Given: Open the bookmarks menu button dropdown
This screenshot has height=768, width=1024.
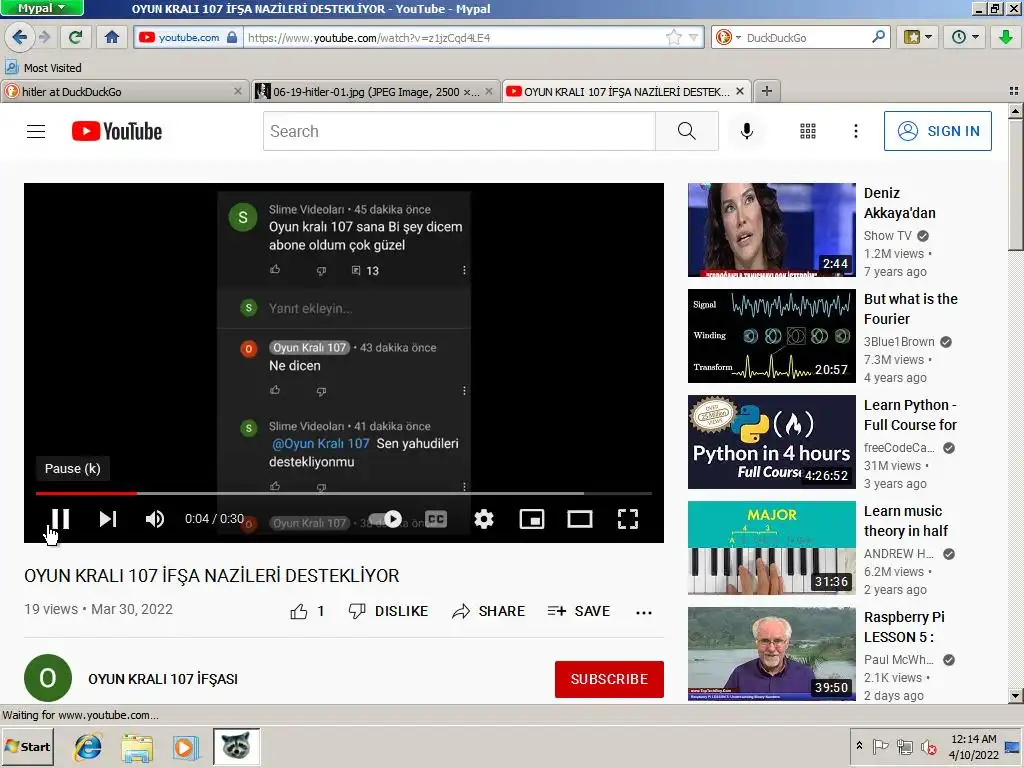Looking at the screenshot, I should [917, 37].
